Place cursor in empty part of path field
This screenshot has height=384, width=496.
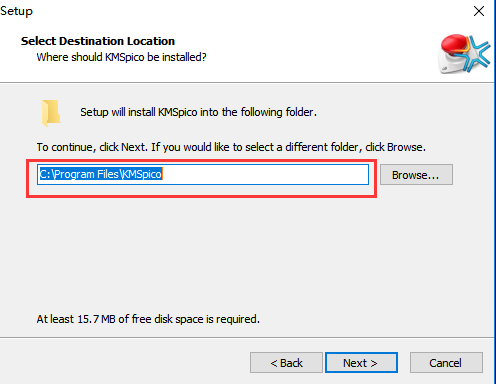(265, 174)
